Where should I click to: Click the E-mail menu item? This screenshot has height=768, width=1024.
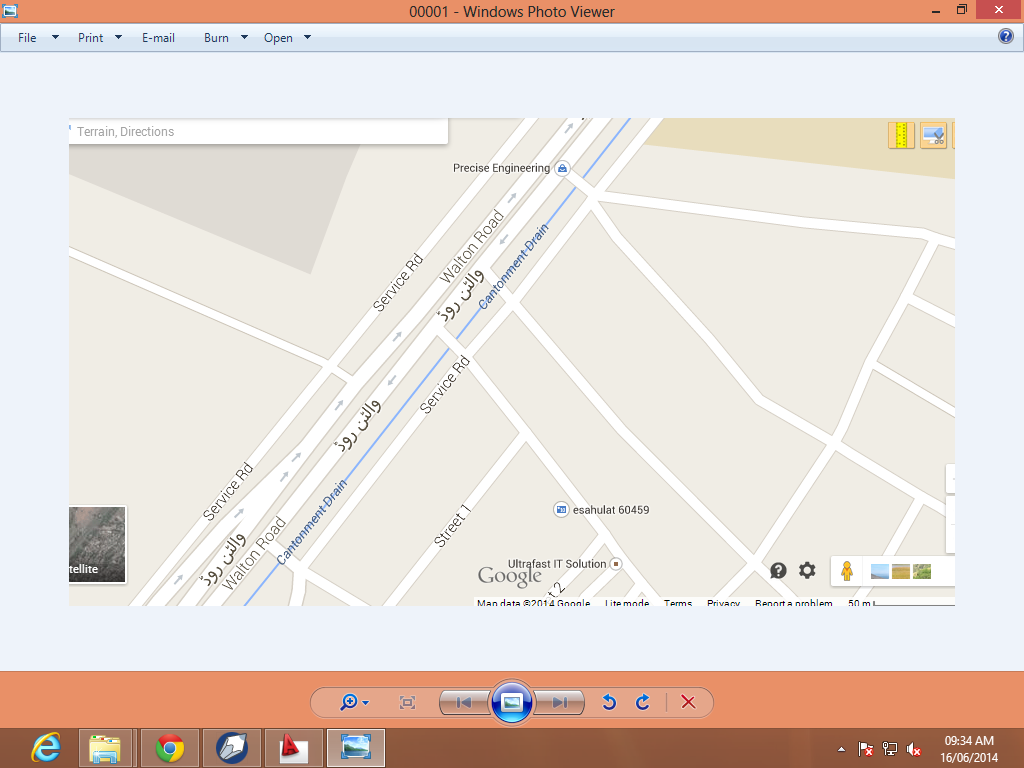[x=159, y=38]
